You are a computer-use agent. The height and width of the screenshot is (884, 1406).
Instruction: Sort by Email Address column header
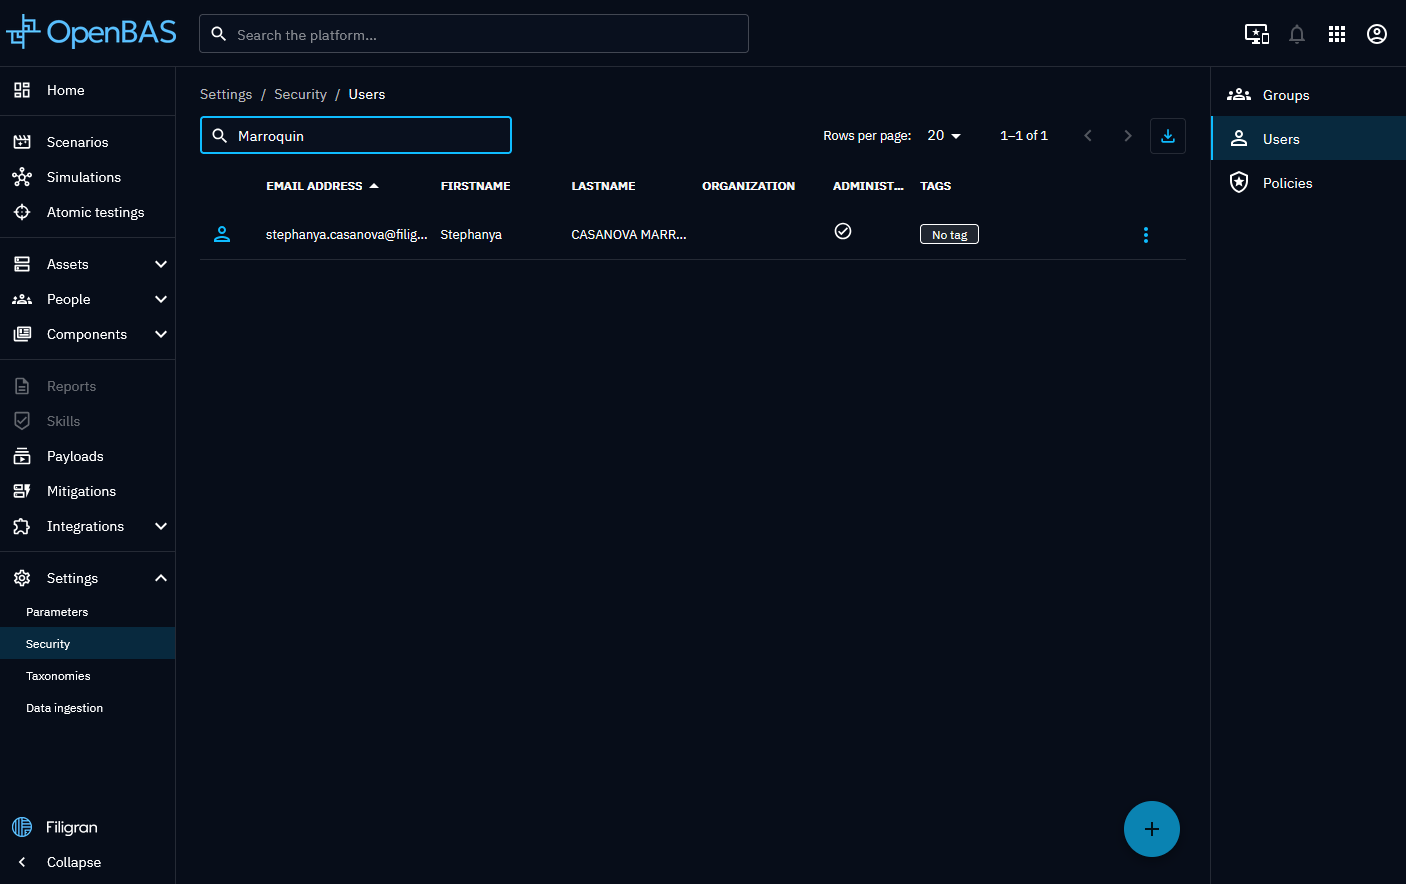pyautogui.click(x=314, y=186)
